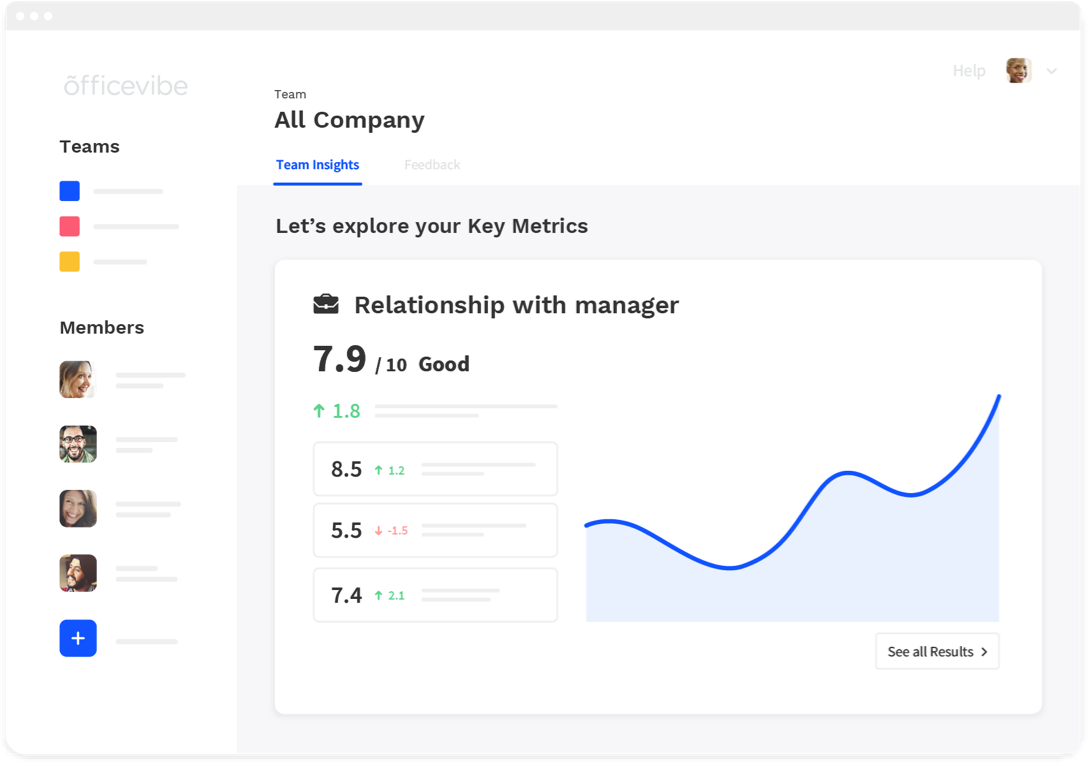Viewport: 1088px width, 764px height.
Task: Click the briefcase icon beside Relationship with manager
Action: pyautogui.click(x=326, y=304)
